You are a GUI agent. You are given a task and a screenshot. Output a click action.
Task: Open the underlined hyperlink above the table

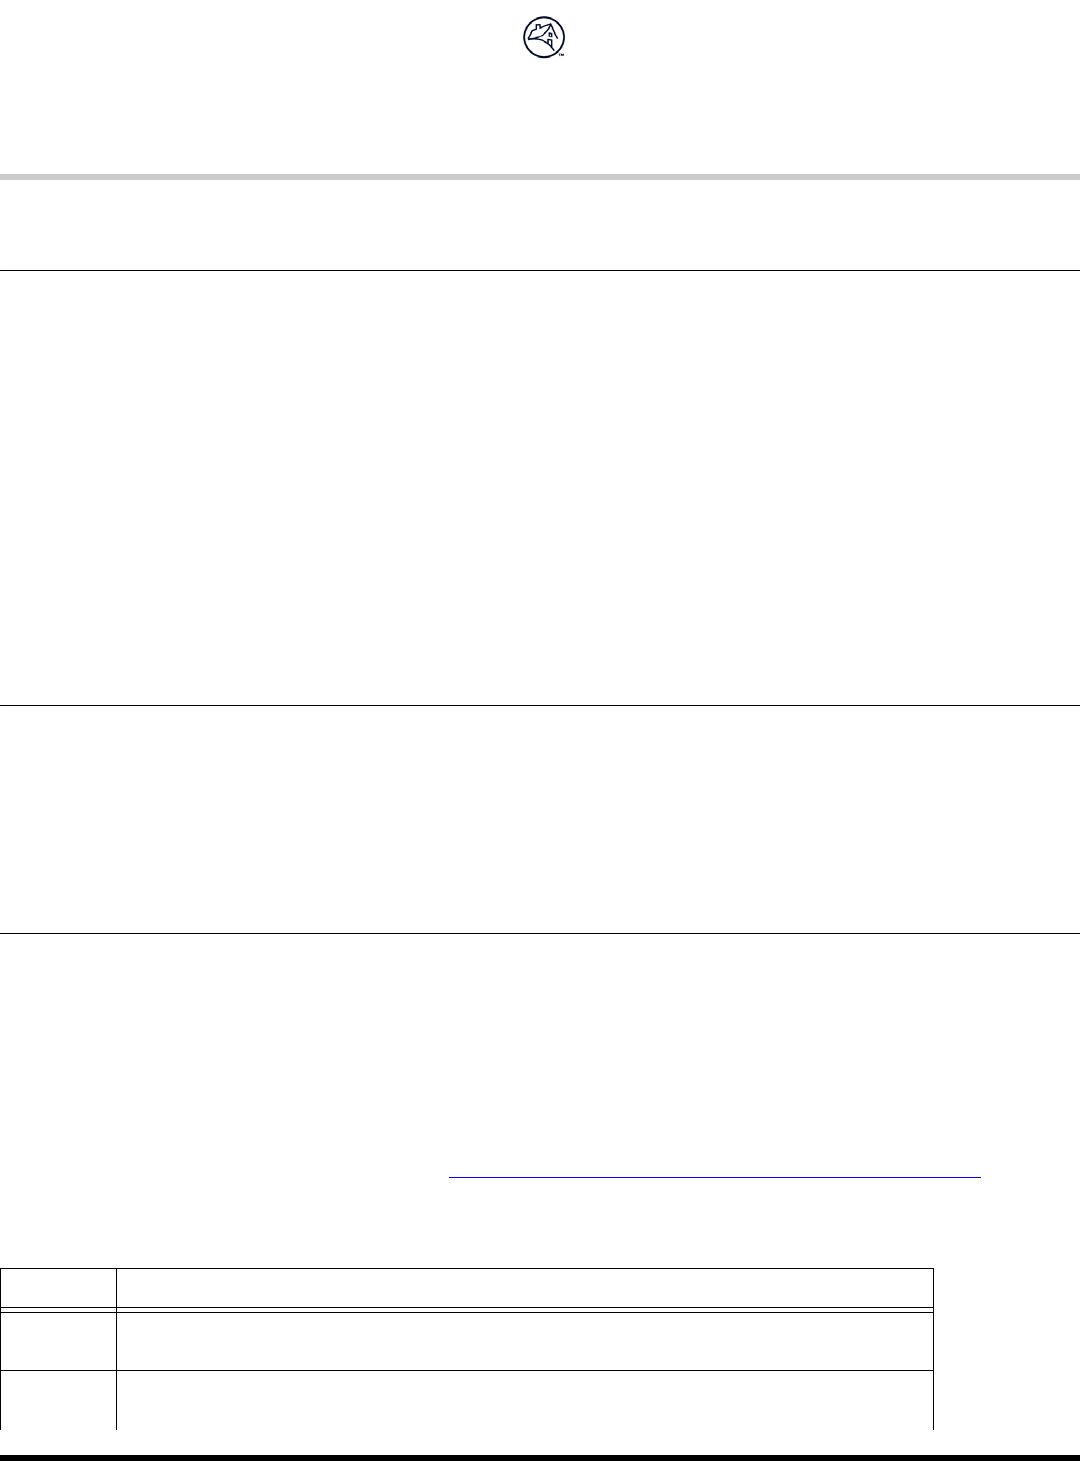pyautogui.click(x=714, y=1177)
